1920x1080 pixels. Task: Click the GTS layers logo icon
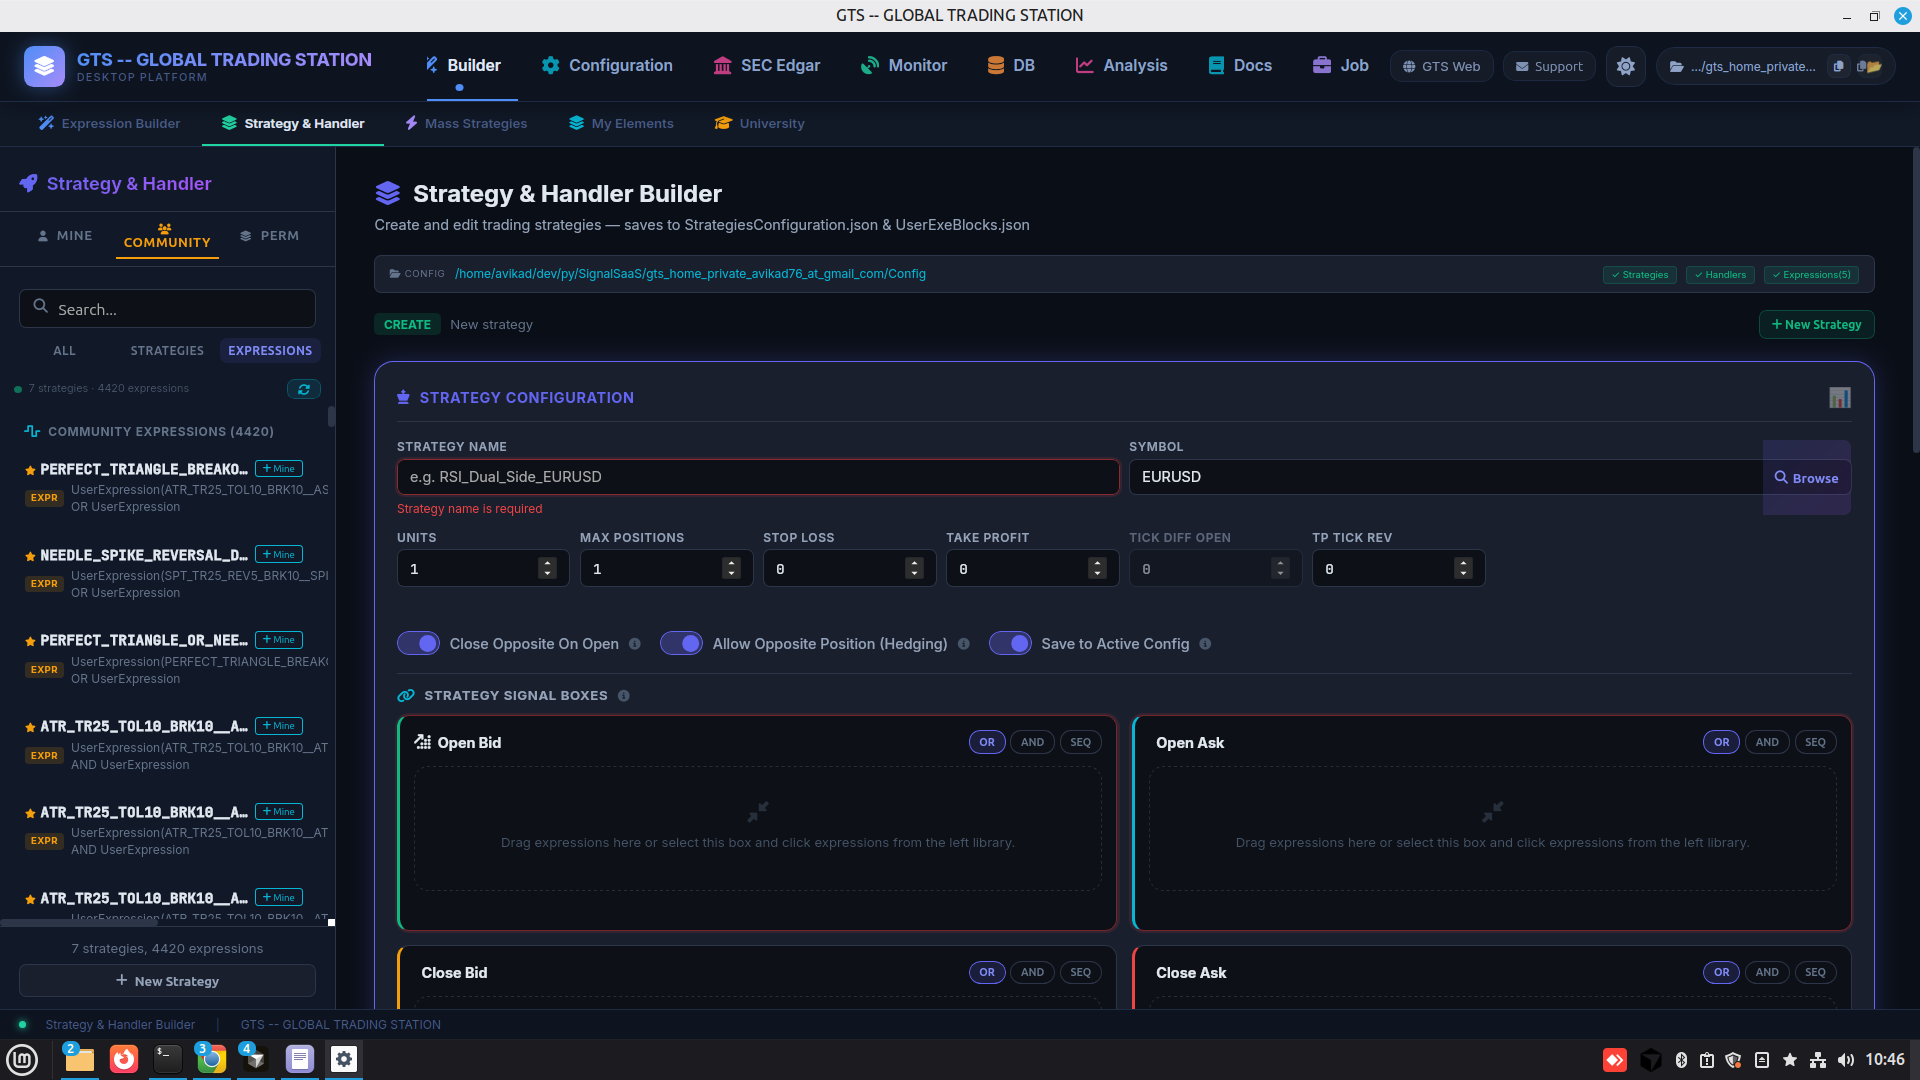pos(44,66)
